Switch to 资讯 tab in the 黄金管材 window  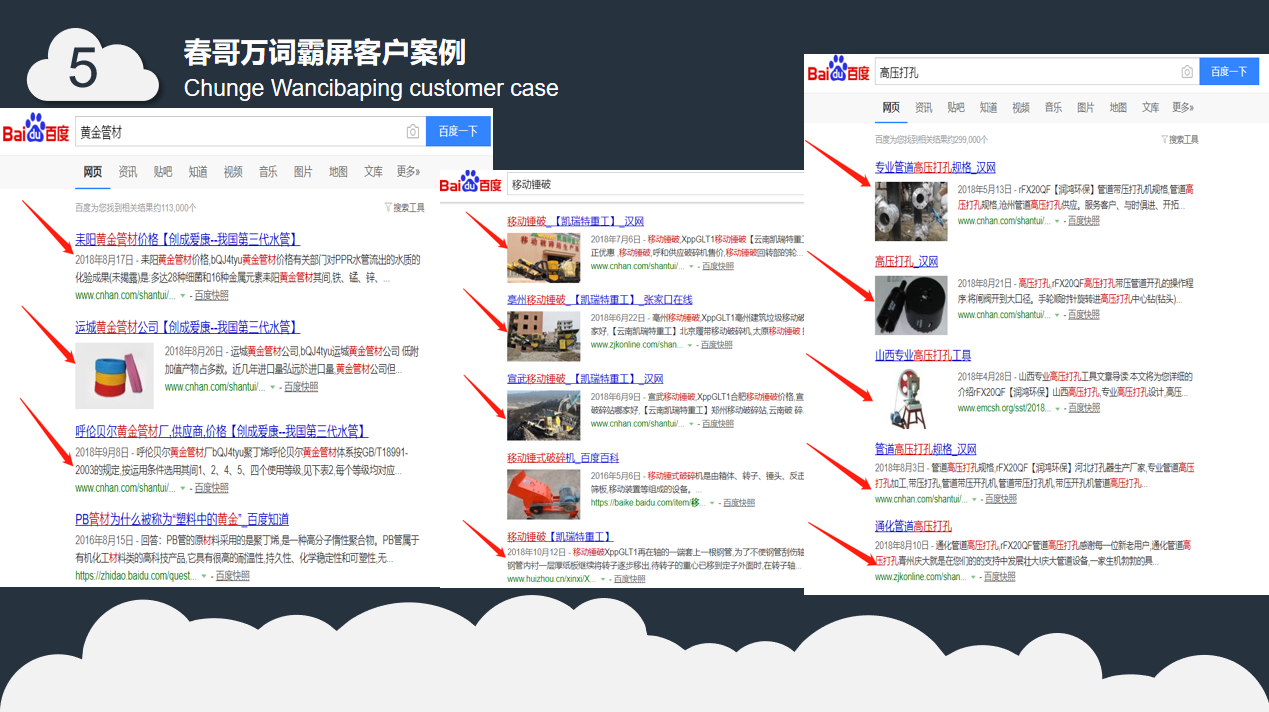click(x=128, y=172)
